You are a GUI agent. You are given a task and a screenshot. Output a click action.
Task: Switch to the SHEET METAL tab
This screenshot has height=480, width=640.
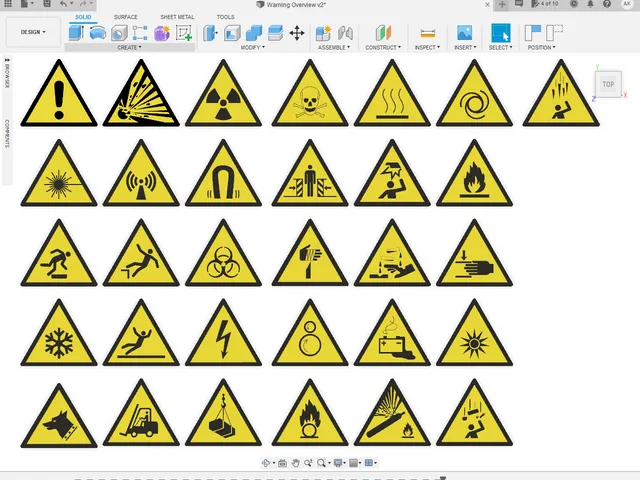coord(177,17)
